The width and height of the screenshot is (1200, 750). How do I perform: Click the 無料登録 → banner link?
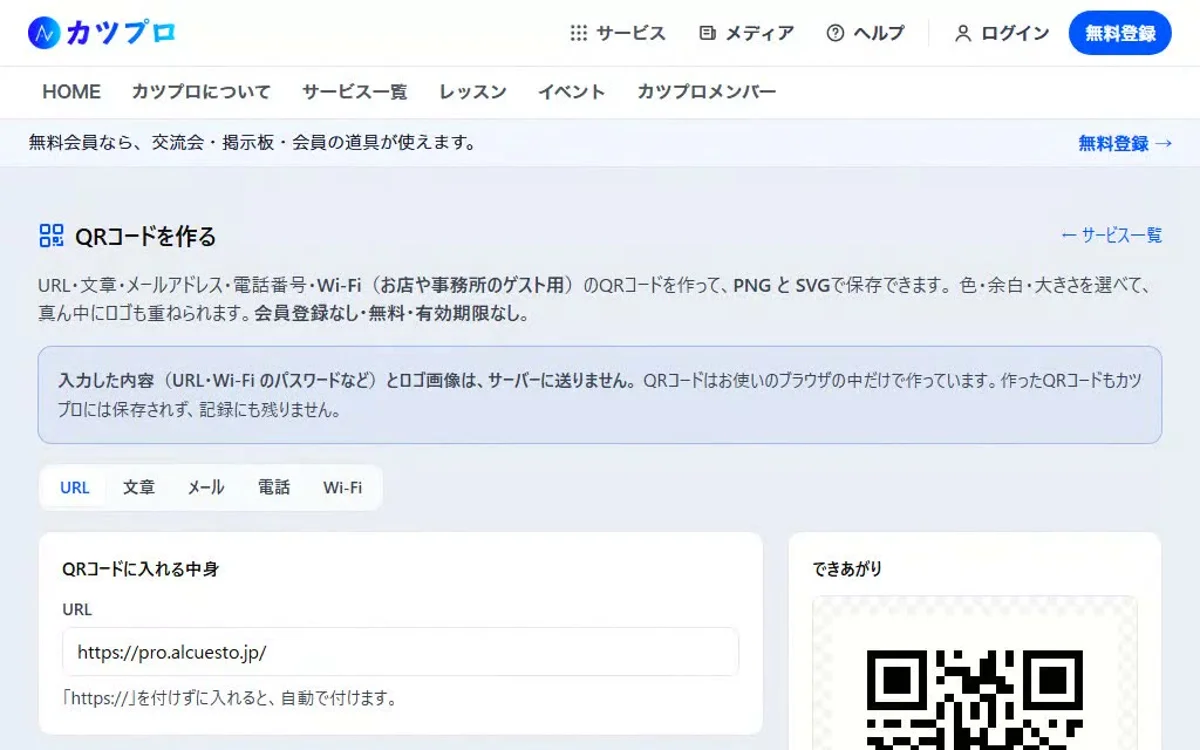(1125, 143)
